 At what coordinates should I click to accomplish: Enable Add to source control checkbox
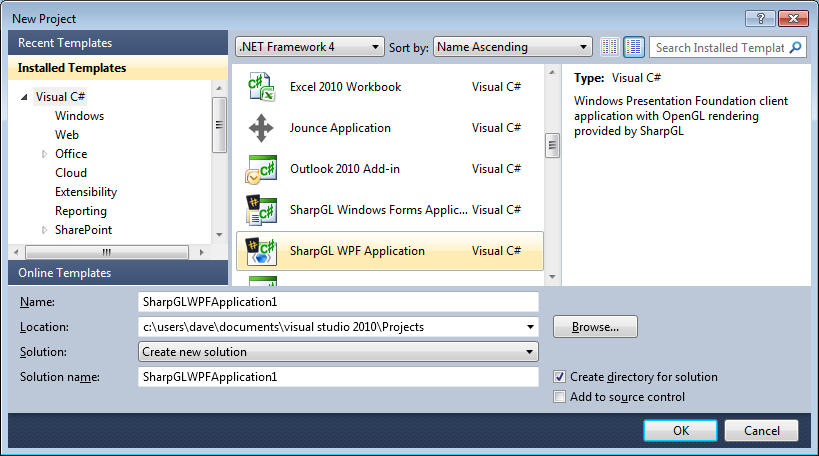[x=559, y=396]
